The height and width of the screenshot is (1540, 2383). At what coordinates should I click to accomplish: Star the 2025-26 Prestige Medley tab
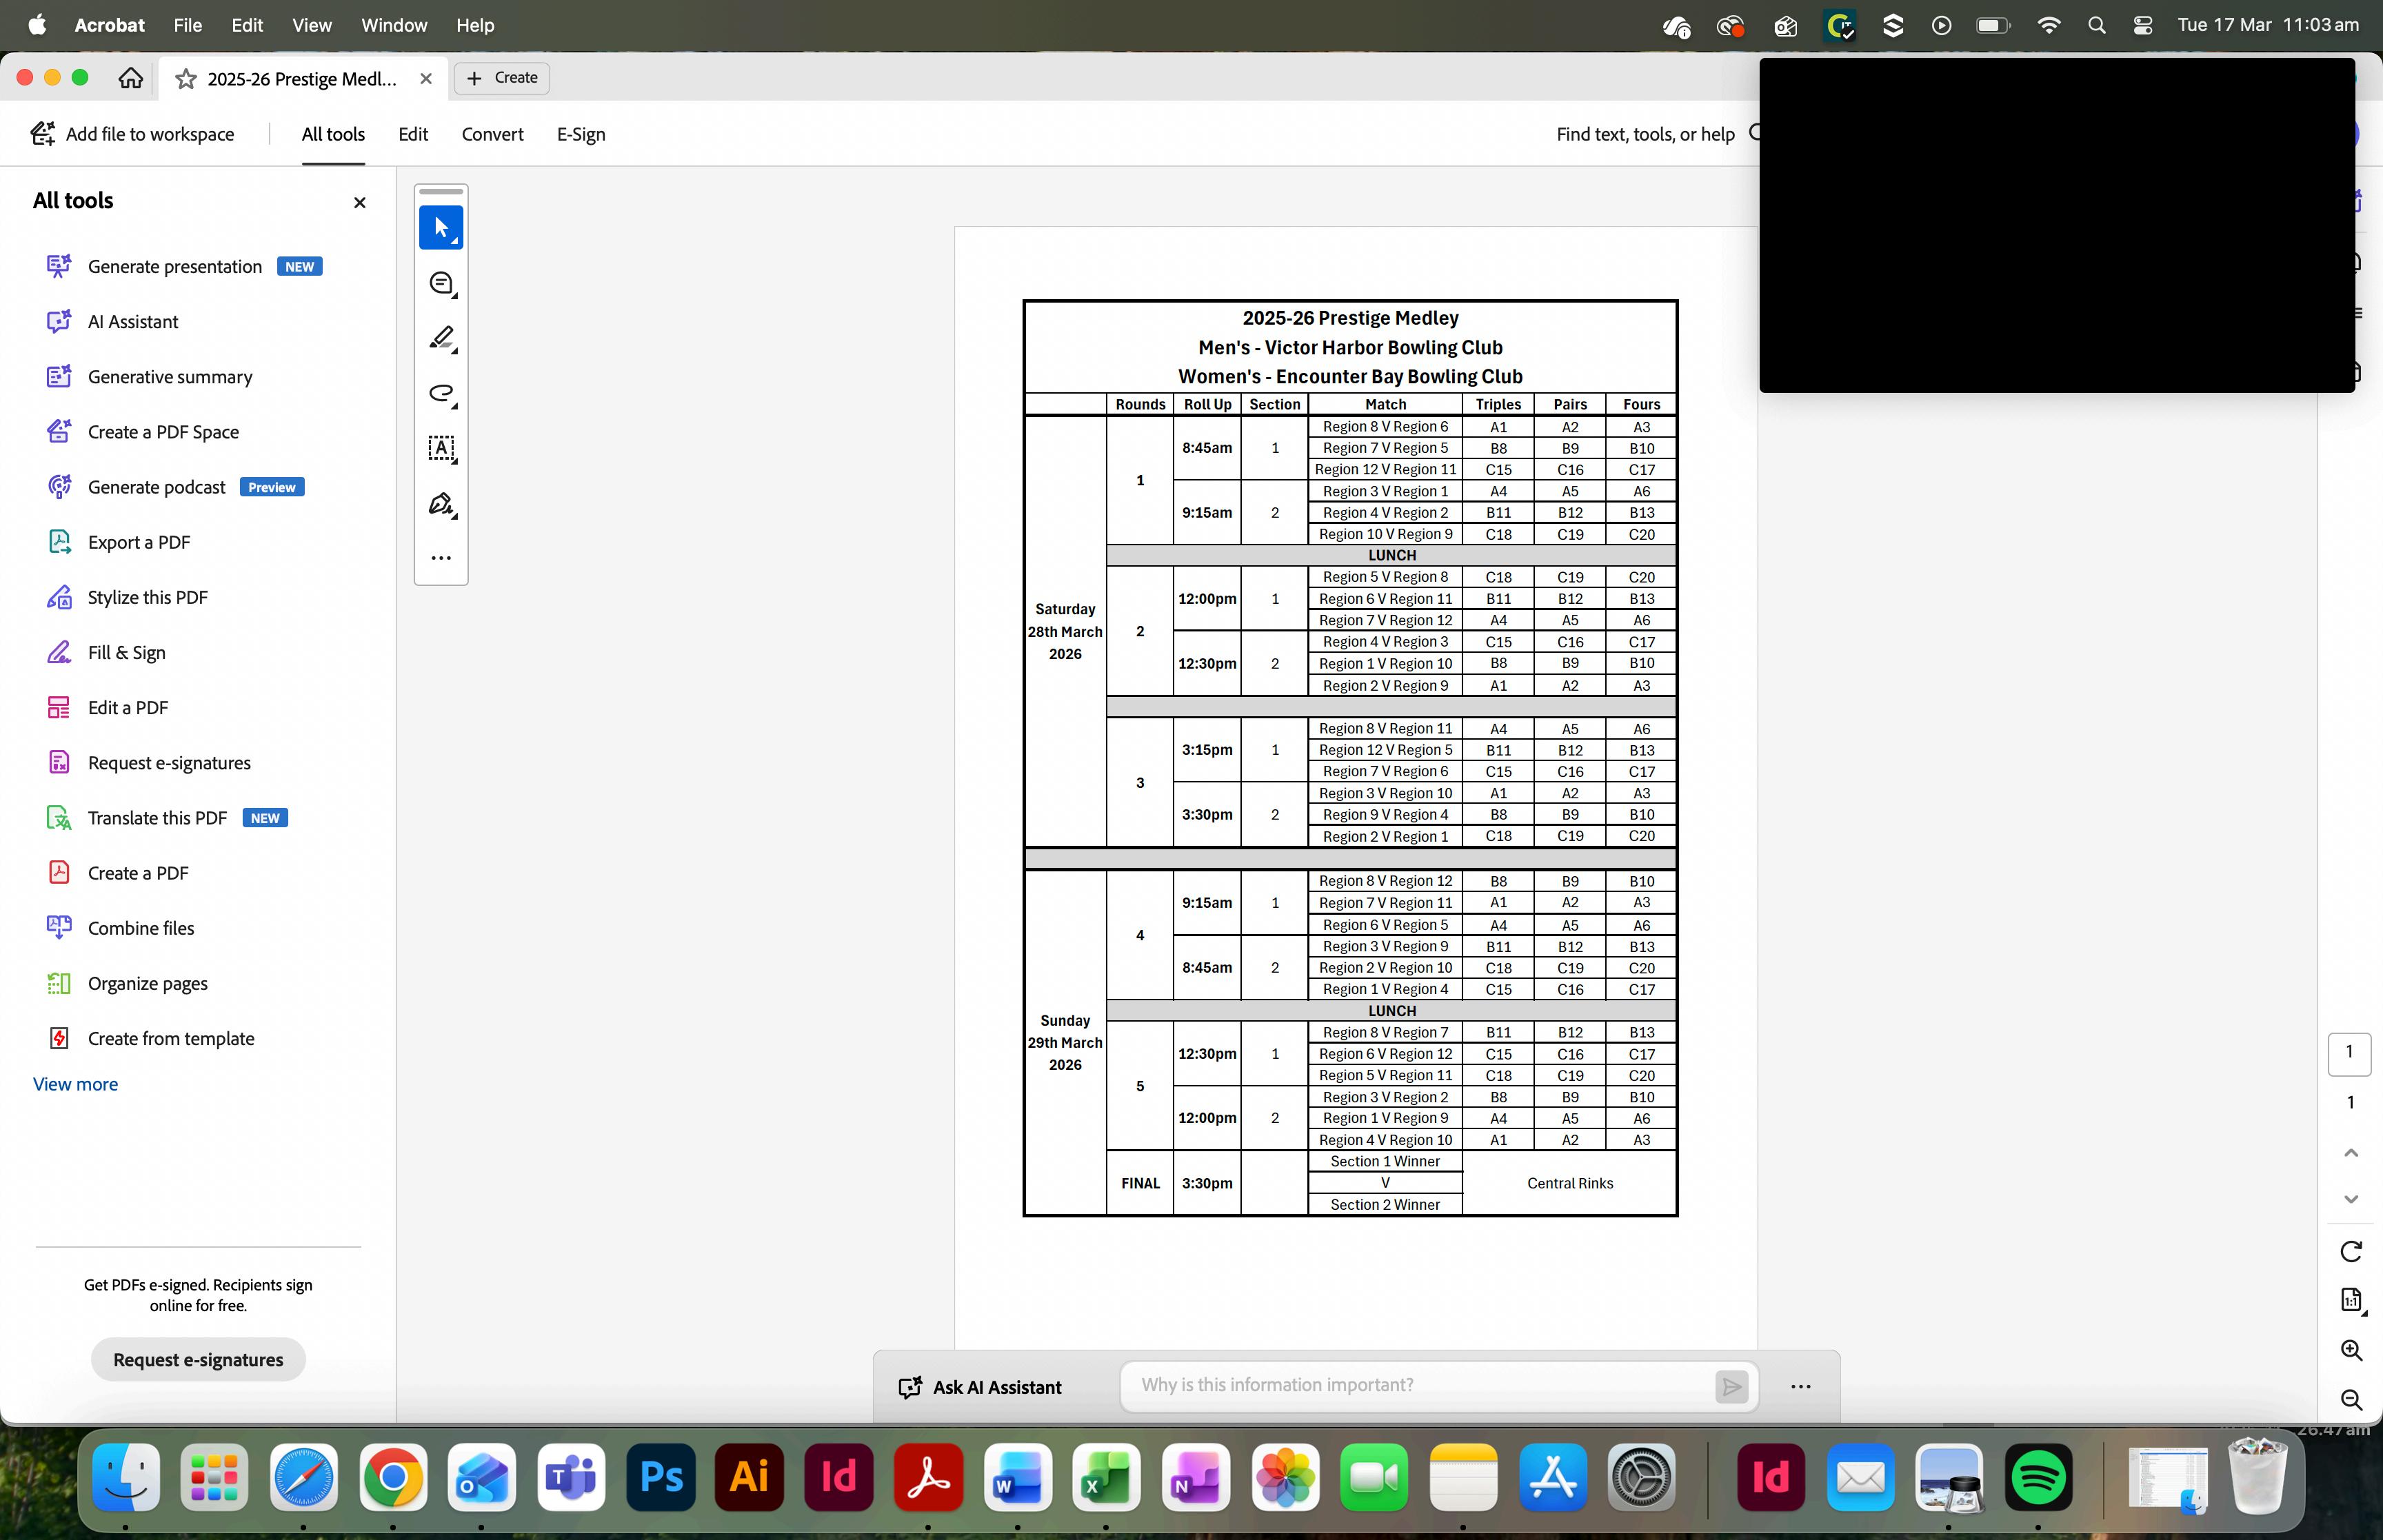pyautogui.click(x=186, y=79)
